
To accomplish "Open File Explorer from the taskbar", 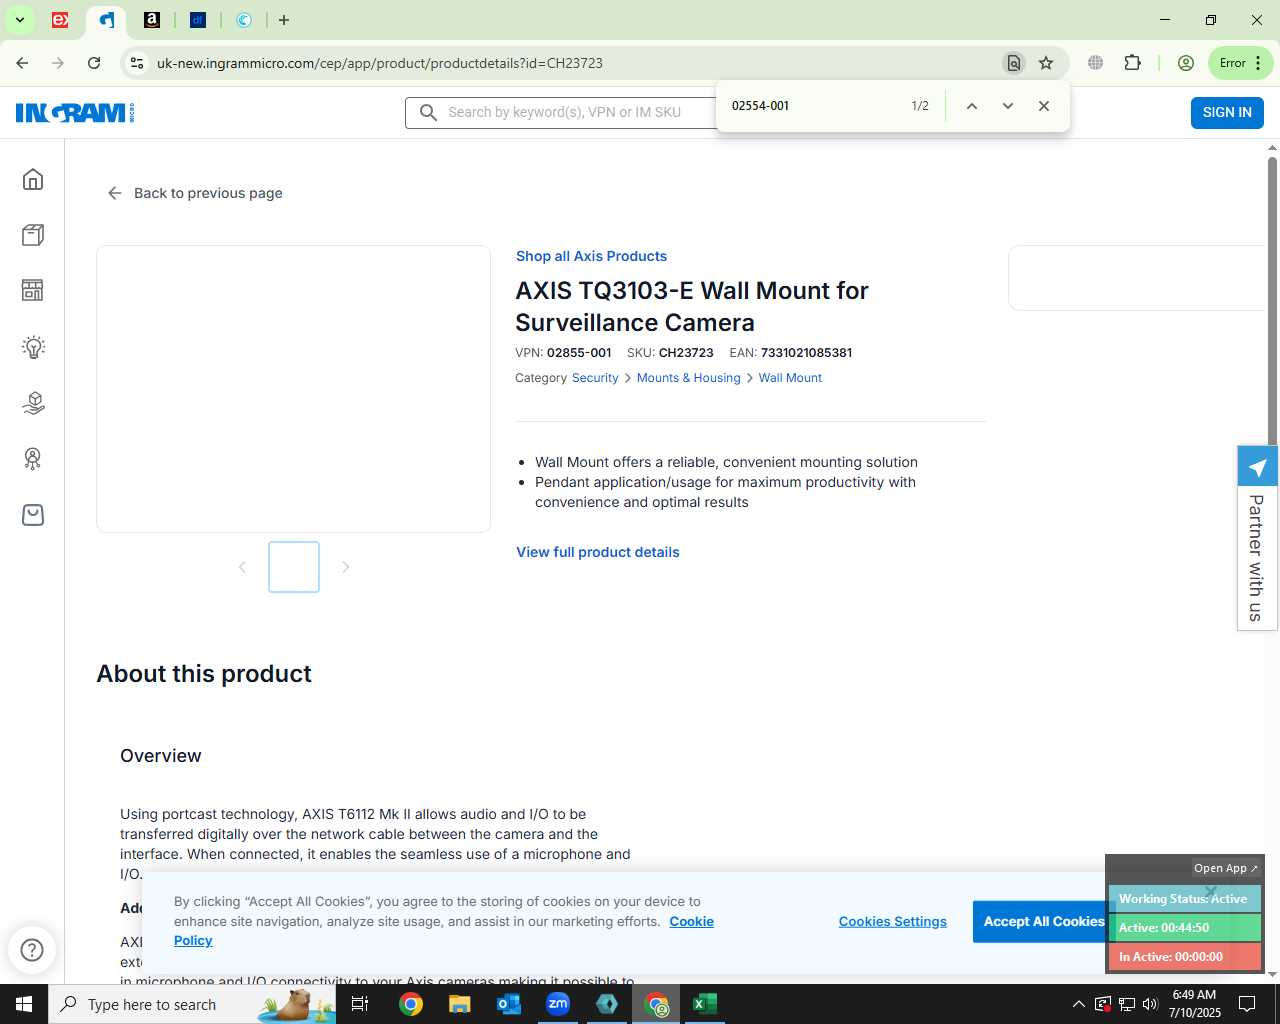I will coord(460,1004).
